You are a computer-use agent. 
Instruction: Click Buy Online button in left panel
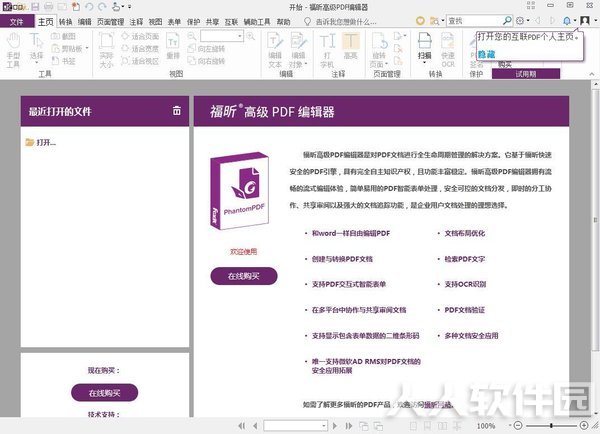coord(104,393)
